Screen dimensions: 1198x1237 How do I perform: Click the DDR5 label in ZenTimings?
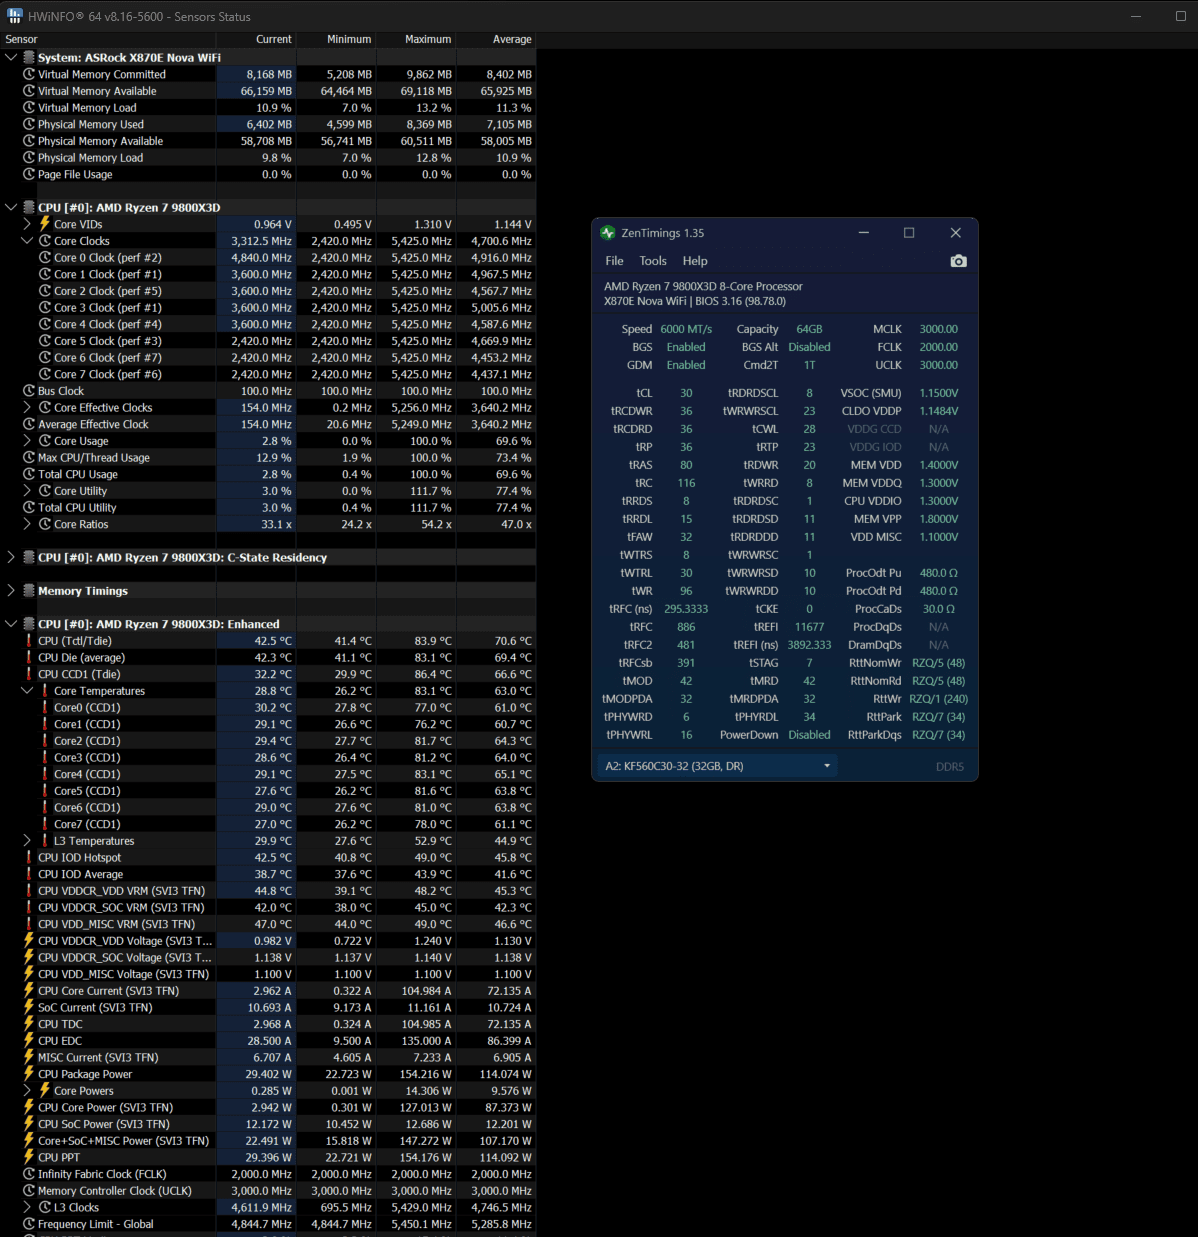tap(950, 767)
